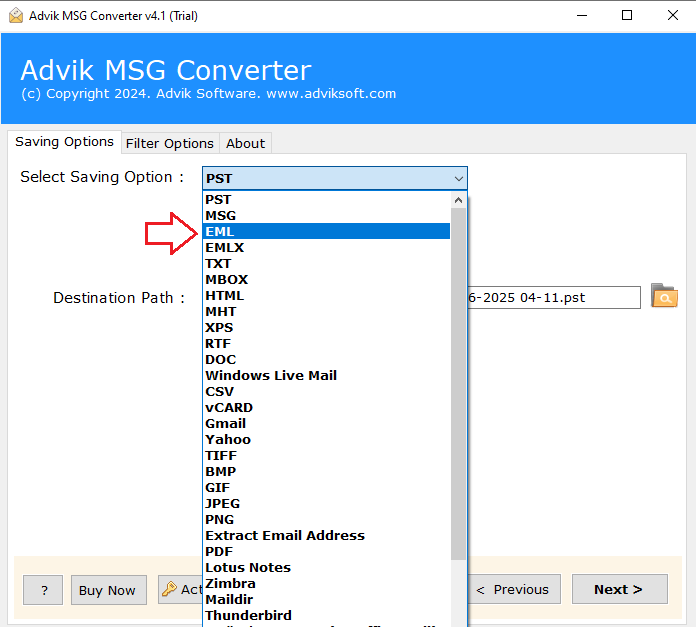Choose EMLX in the saving list
Screen dimensions: 696x627
(326, 247)
